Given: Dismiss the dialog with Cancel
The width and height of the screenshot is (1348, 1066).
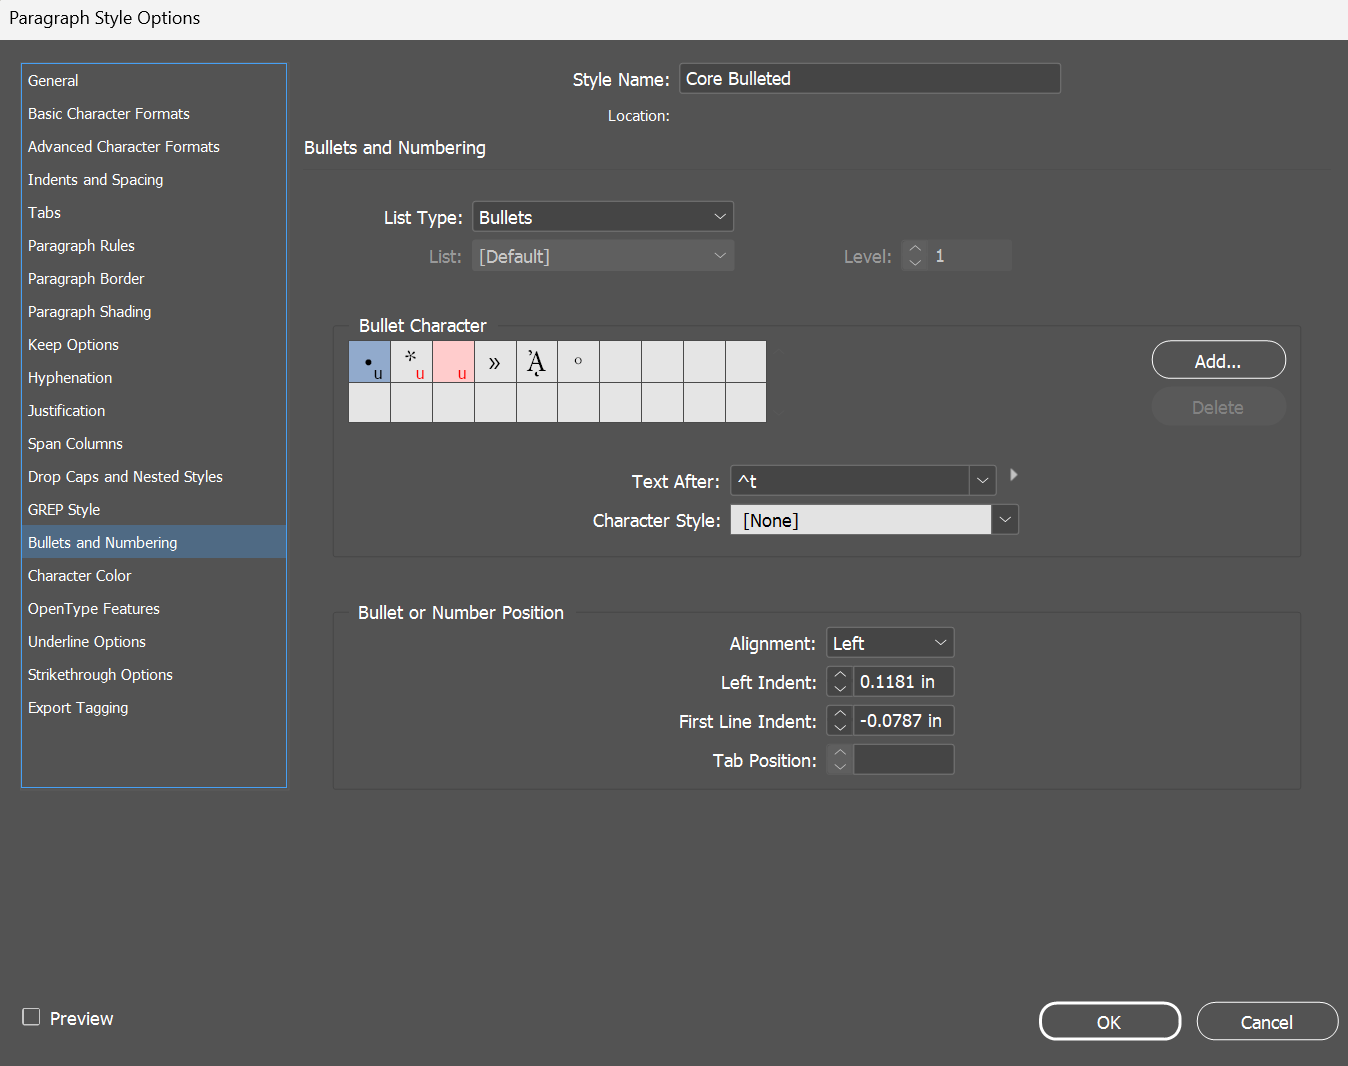Looking at the screenshot, I should click(x=1267, y=1021).
